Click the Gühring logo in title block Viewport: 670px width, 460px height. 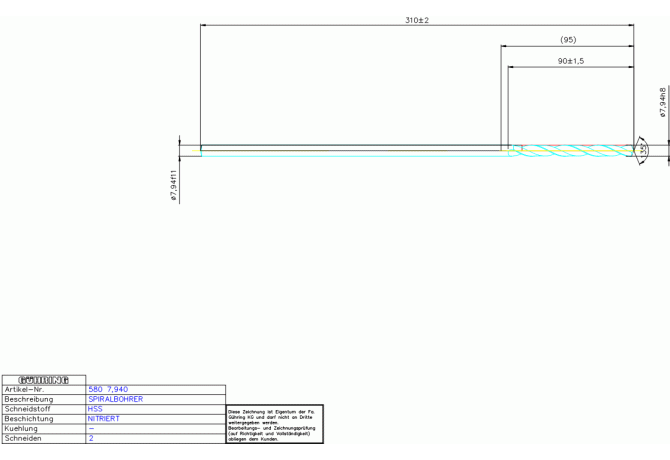pyautogui.click(x=44, y=379)
